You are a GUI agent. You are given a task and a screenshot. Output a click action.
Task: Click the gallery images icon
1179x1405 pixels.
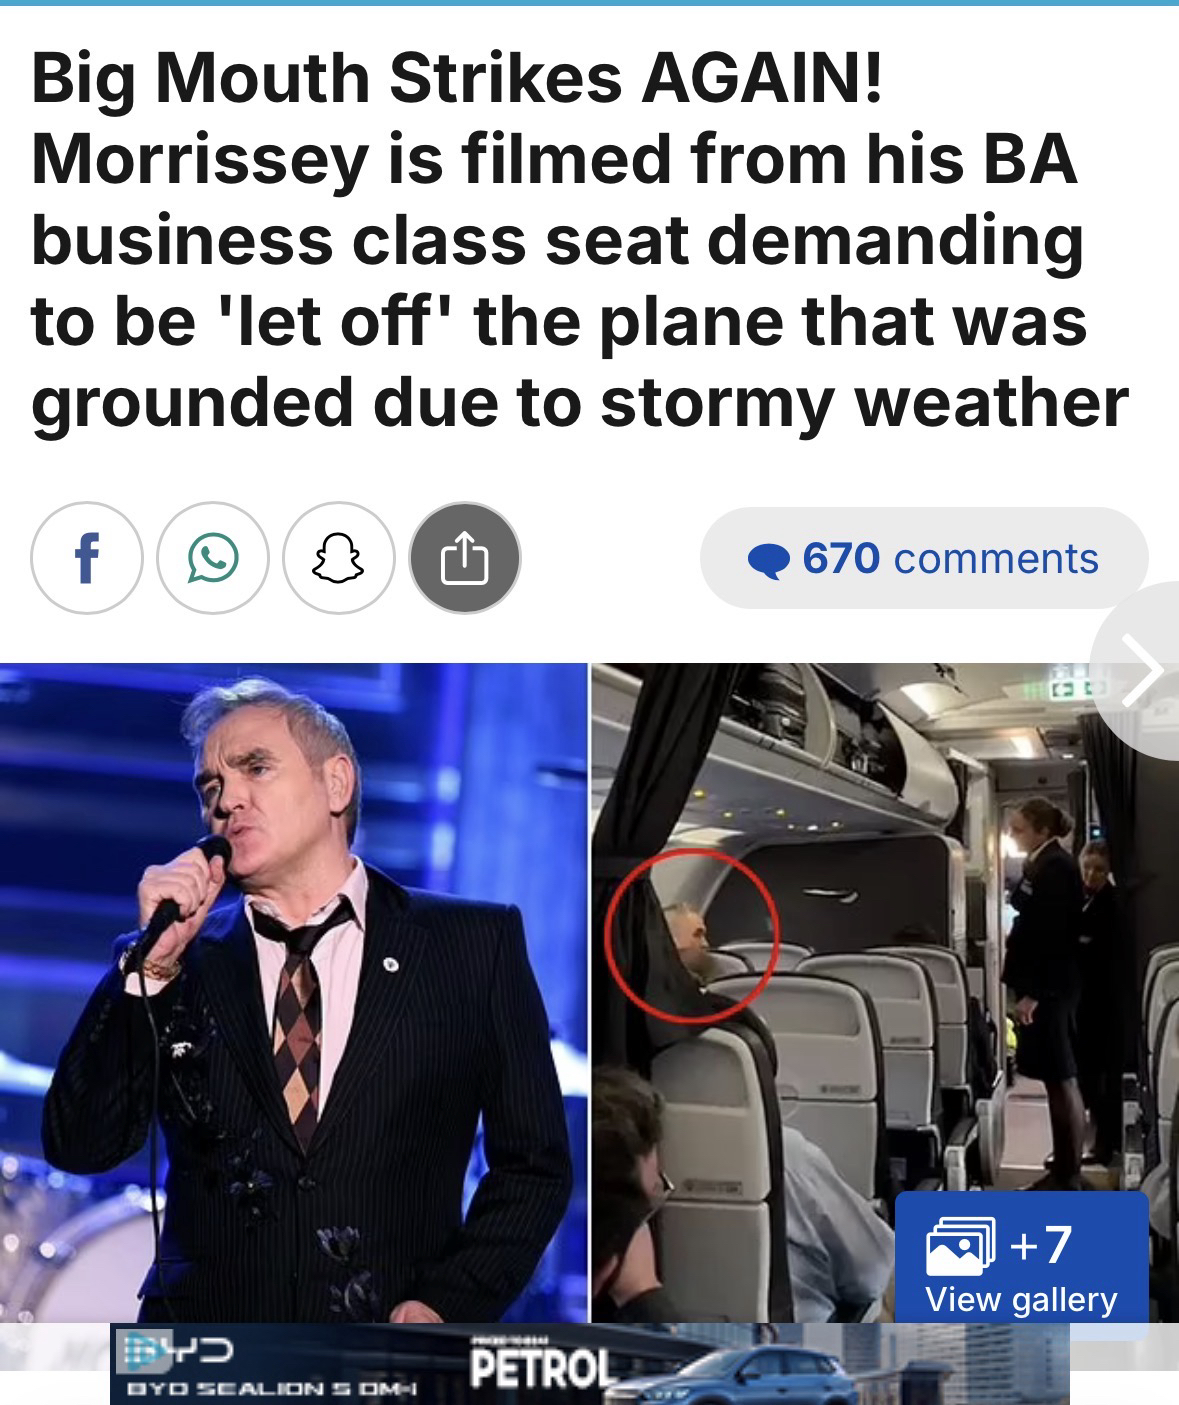coord(961,1245)
